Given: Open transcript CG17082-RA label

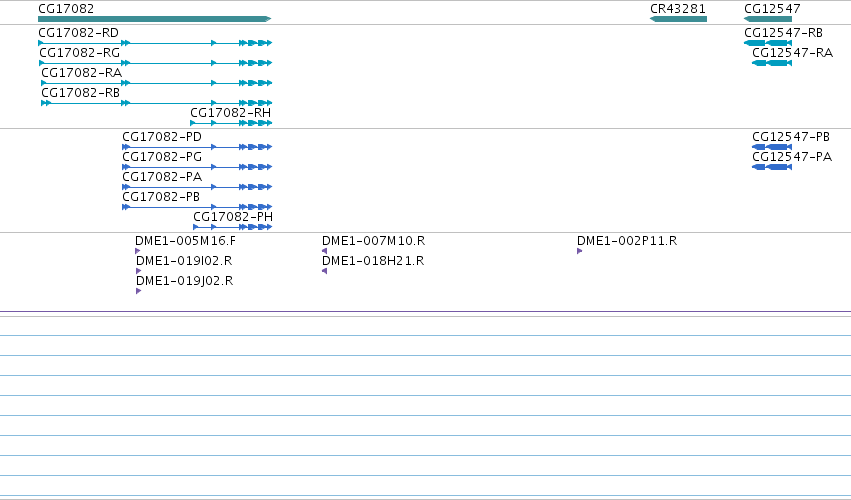Looking at the screenshot, I should click(81, 73).
